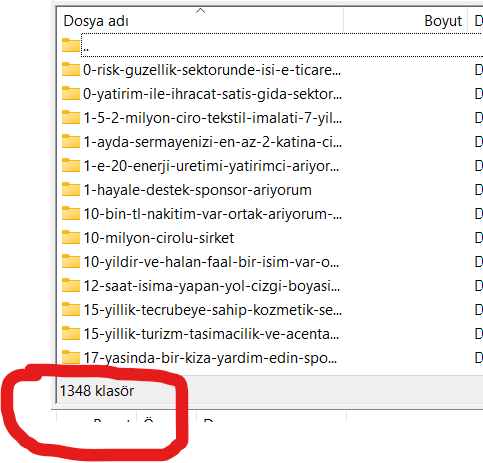This screenshot has height=463, width=483.
Task: Click folder icon for 0-yatirim-ile-ihracat
Action: [71, 93]
